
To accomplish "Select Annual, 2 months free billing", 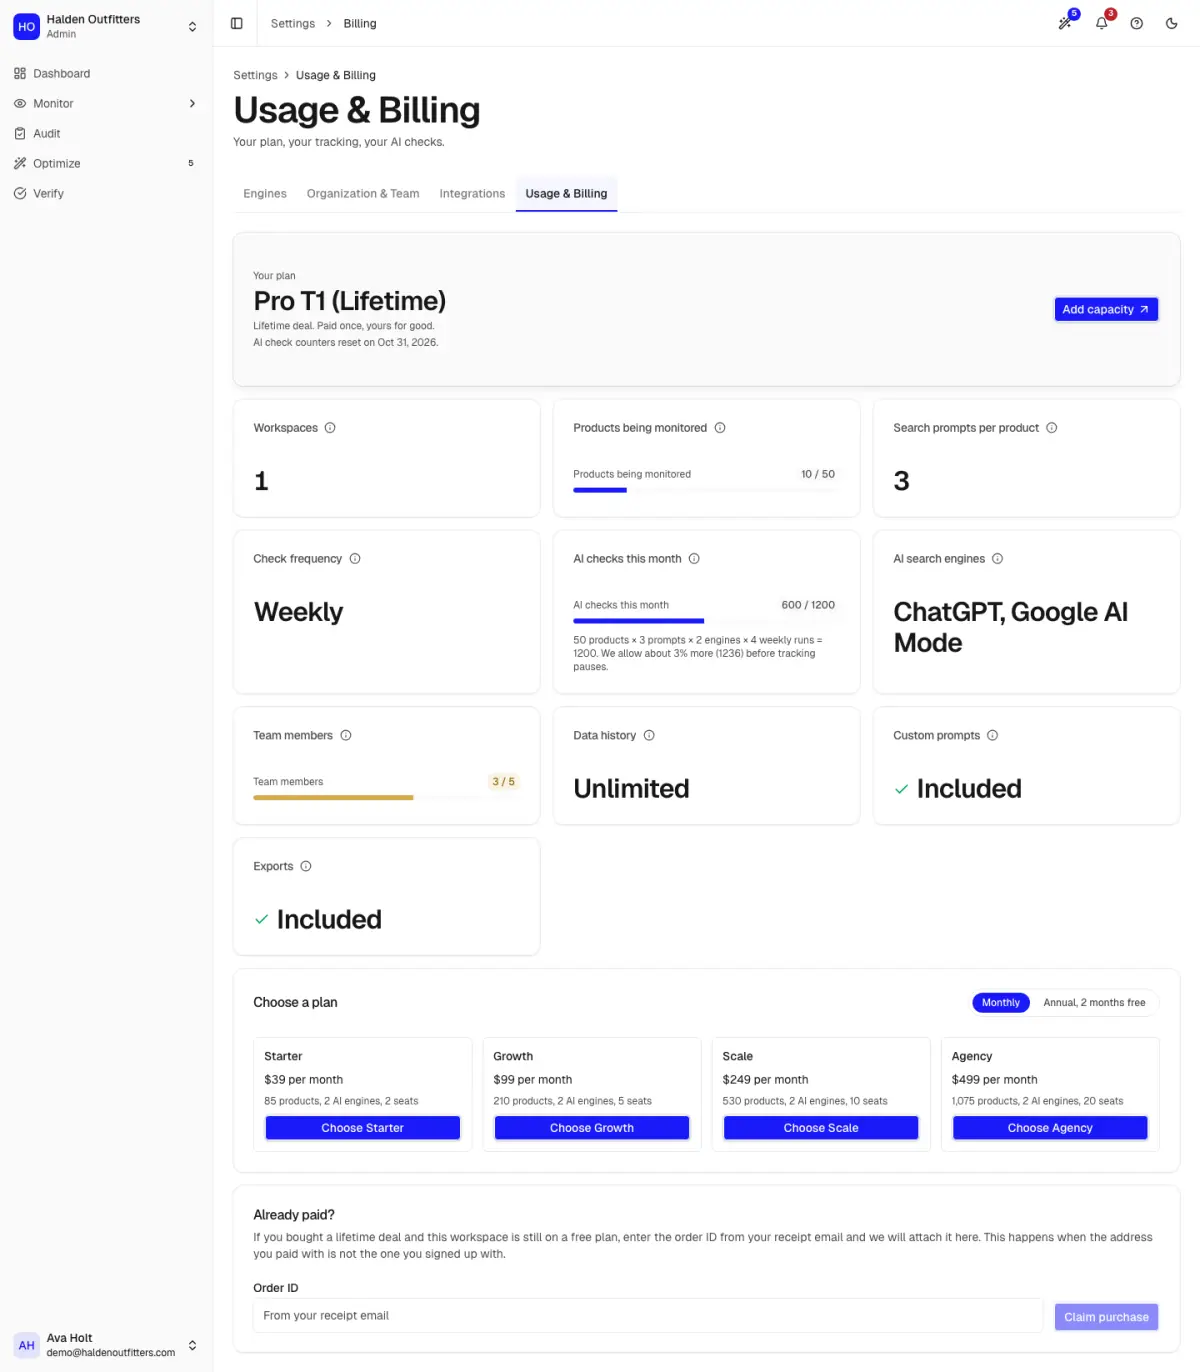I will pos(1094,1002).
